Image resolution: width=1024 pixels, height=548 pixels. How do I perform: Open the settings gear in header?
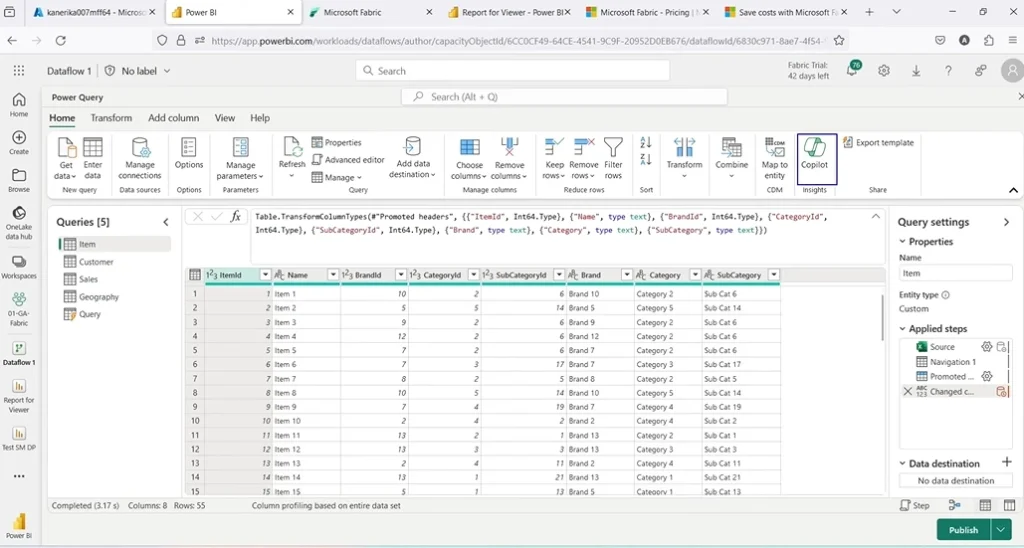[884, 71]
